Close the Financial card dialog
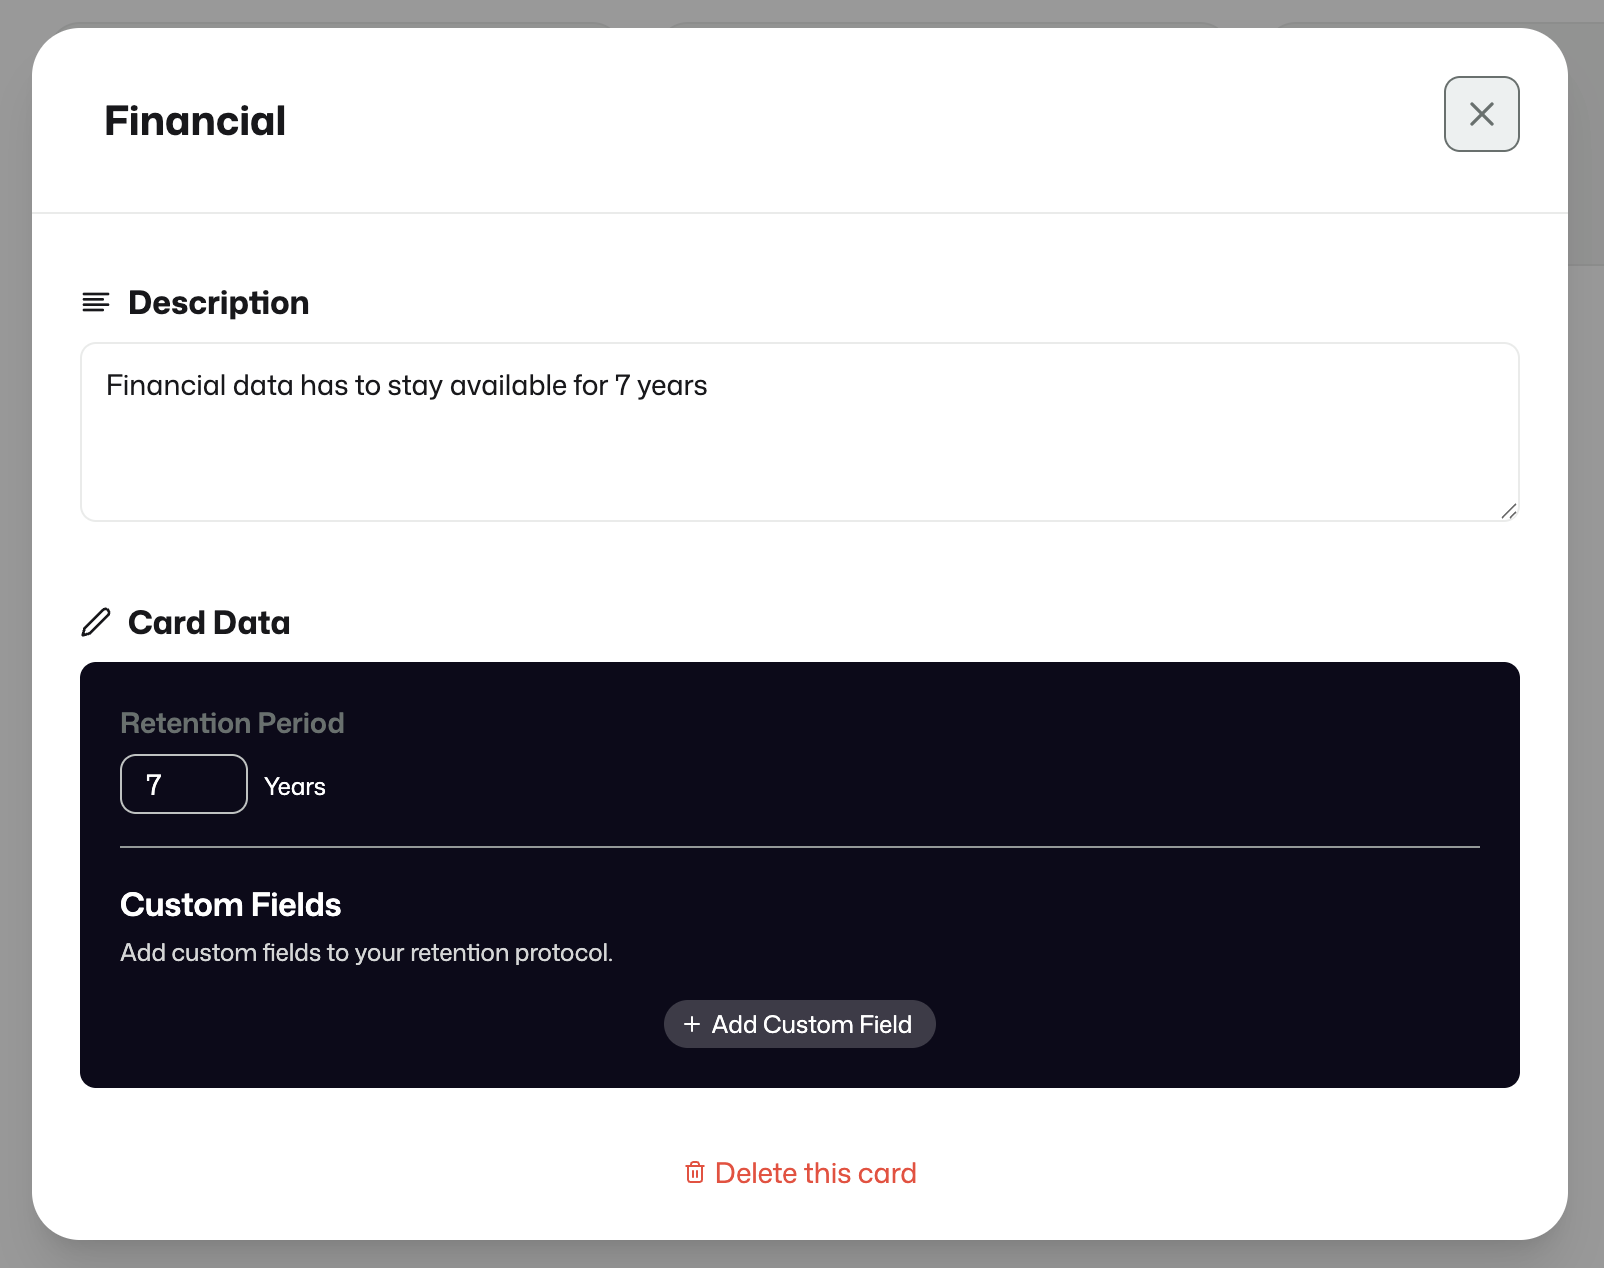 tap(1481, 114)
